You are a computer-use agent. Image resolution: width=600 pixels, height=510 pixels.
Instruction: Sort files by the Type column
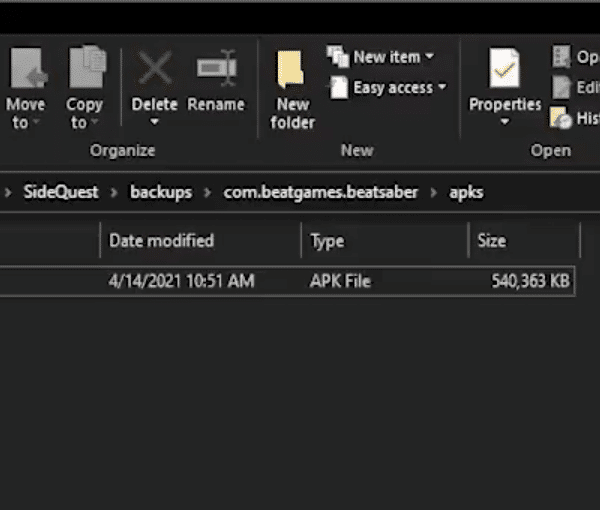[x=385, y=241]
